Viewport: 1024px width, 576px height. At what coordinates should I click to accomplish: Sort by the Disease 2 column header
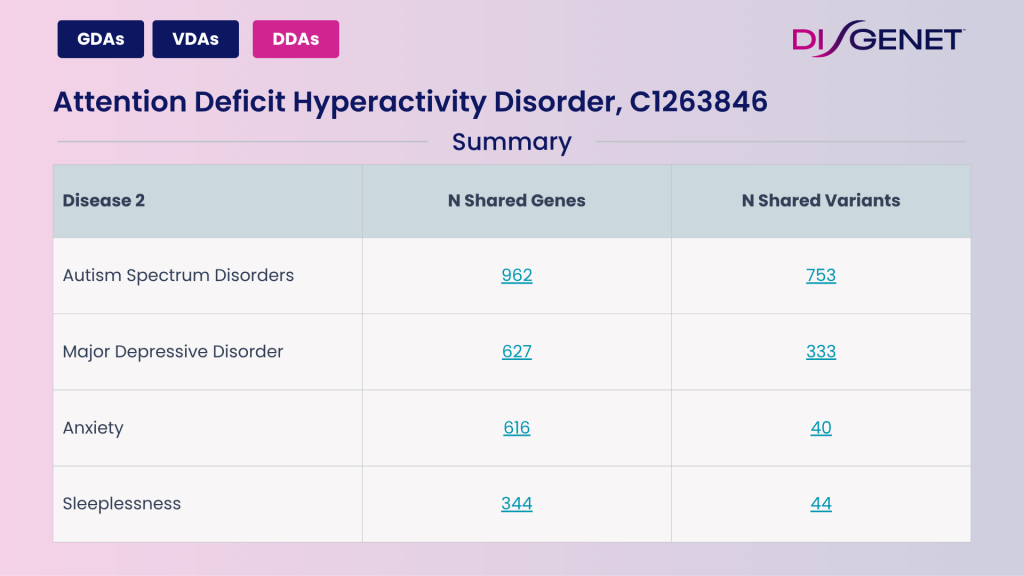click(104, 200)
